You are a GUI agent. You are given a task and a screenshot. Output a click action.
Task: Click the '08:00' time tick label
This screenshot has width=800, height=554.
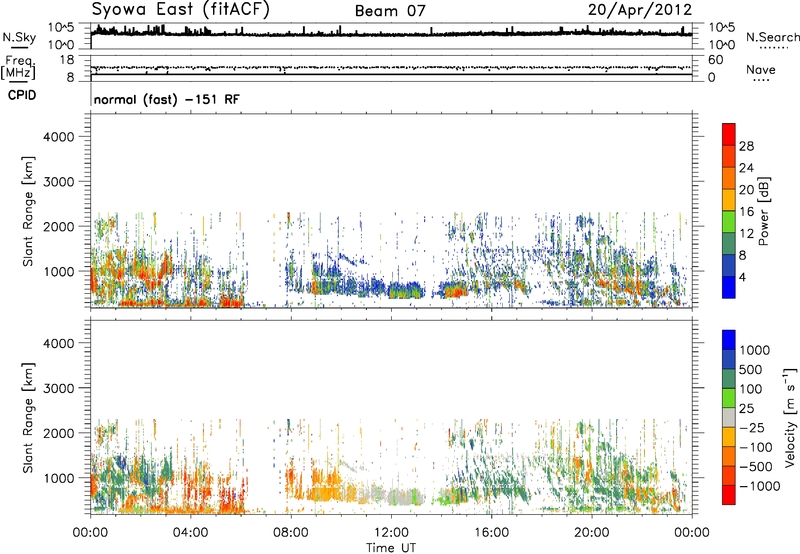pos(291,533)
